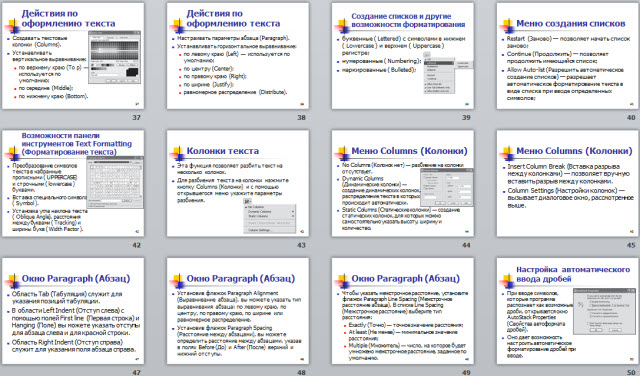Pick the 'Колонки текста' slide thumbnail

[238, 183]
